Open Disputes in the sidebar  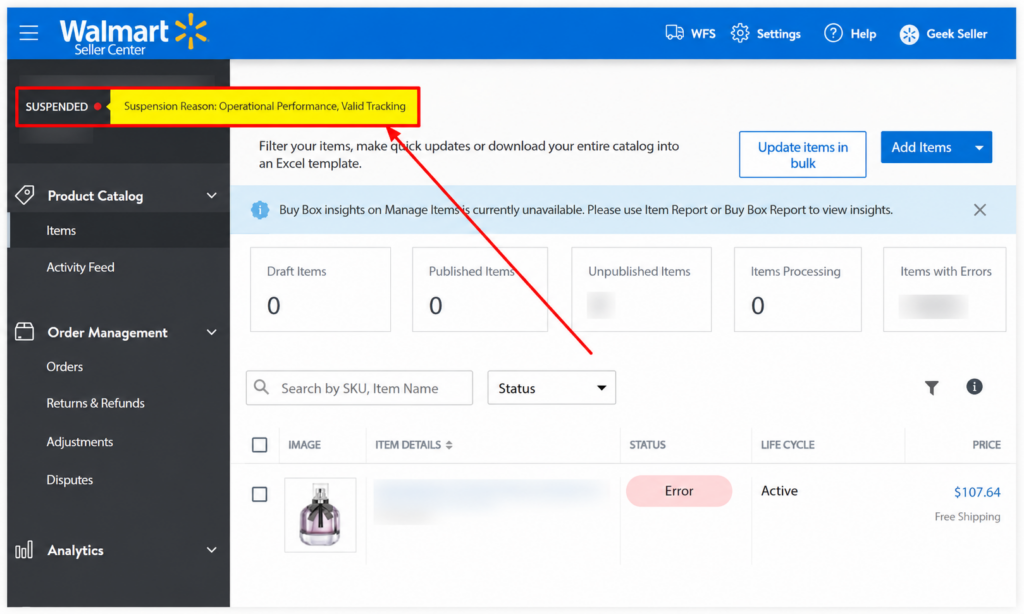70,480
